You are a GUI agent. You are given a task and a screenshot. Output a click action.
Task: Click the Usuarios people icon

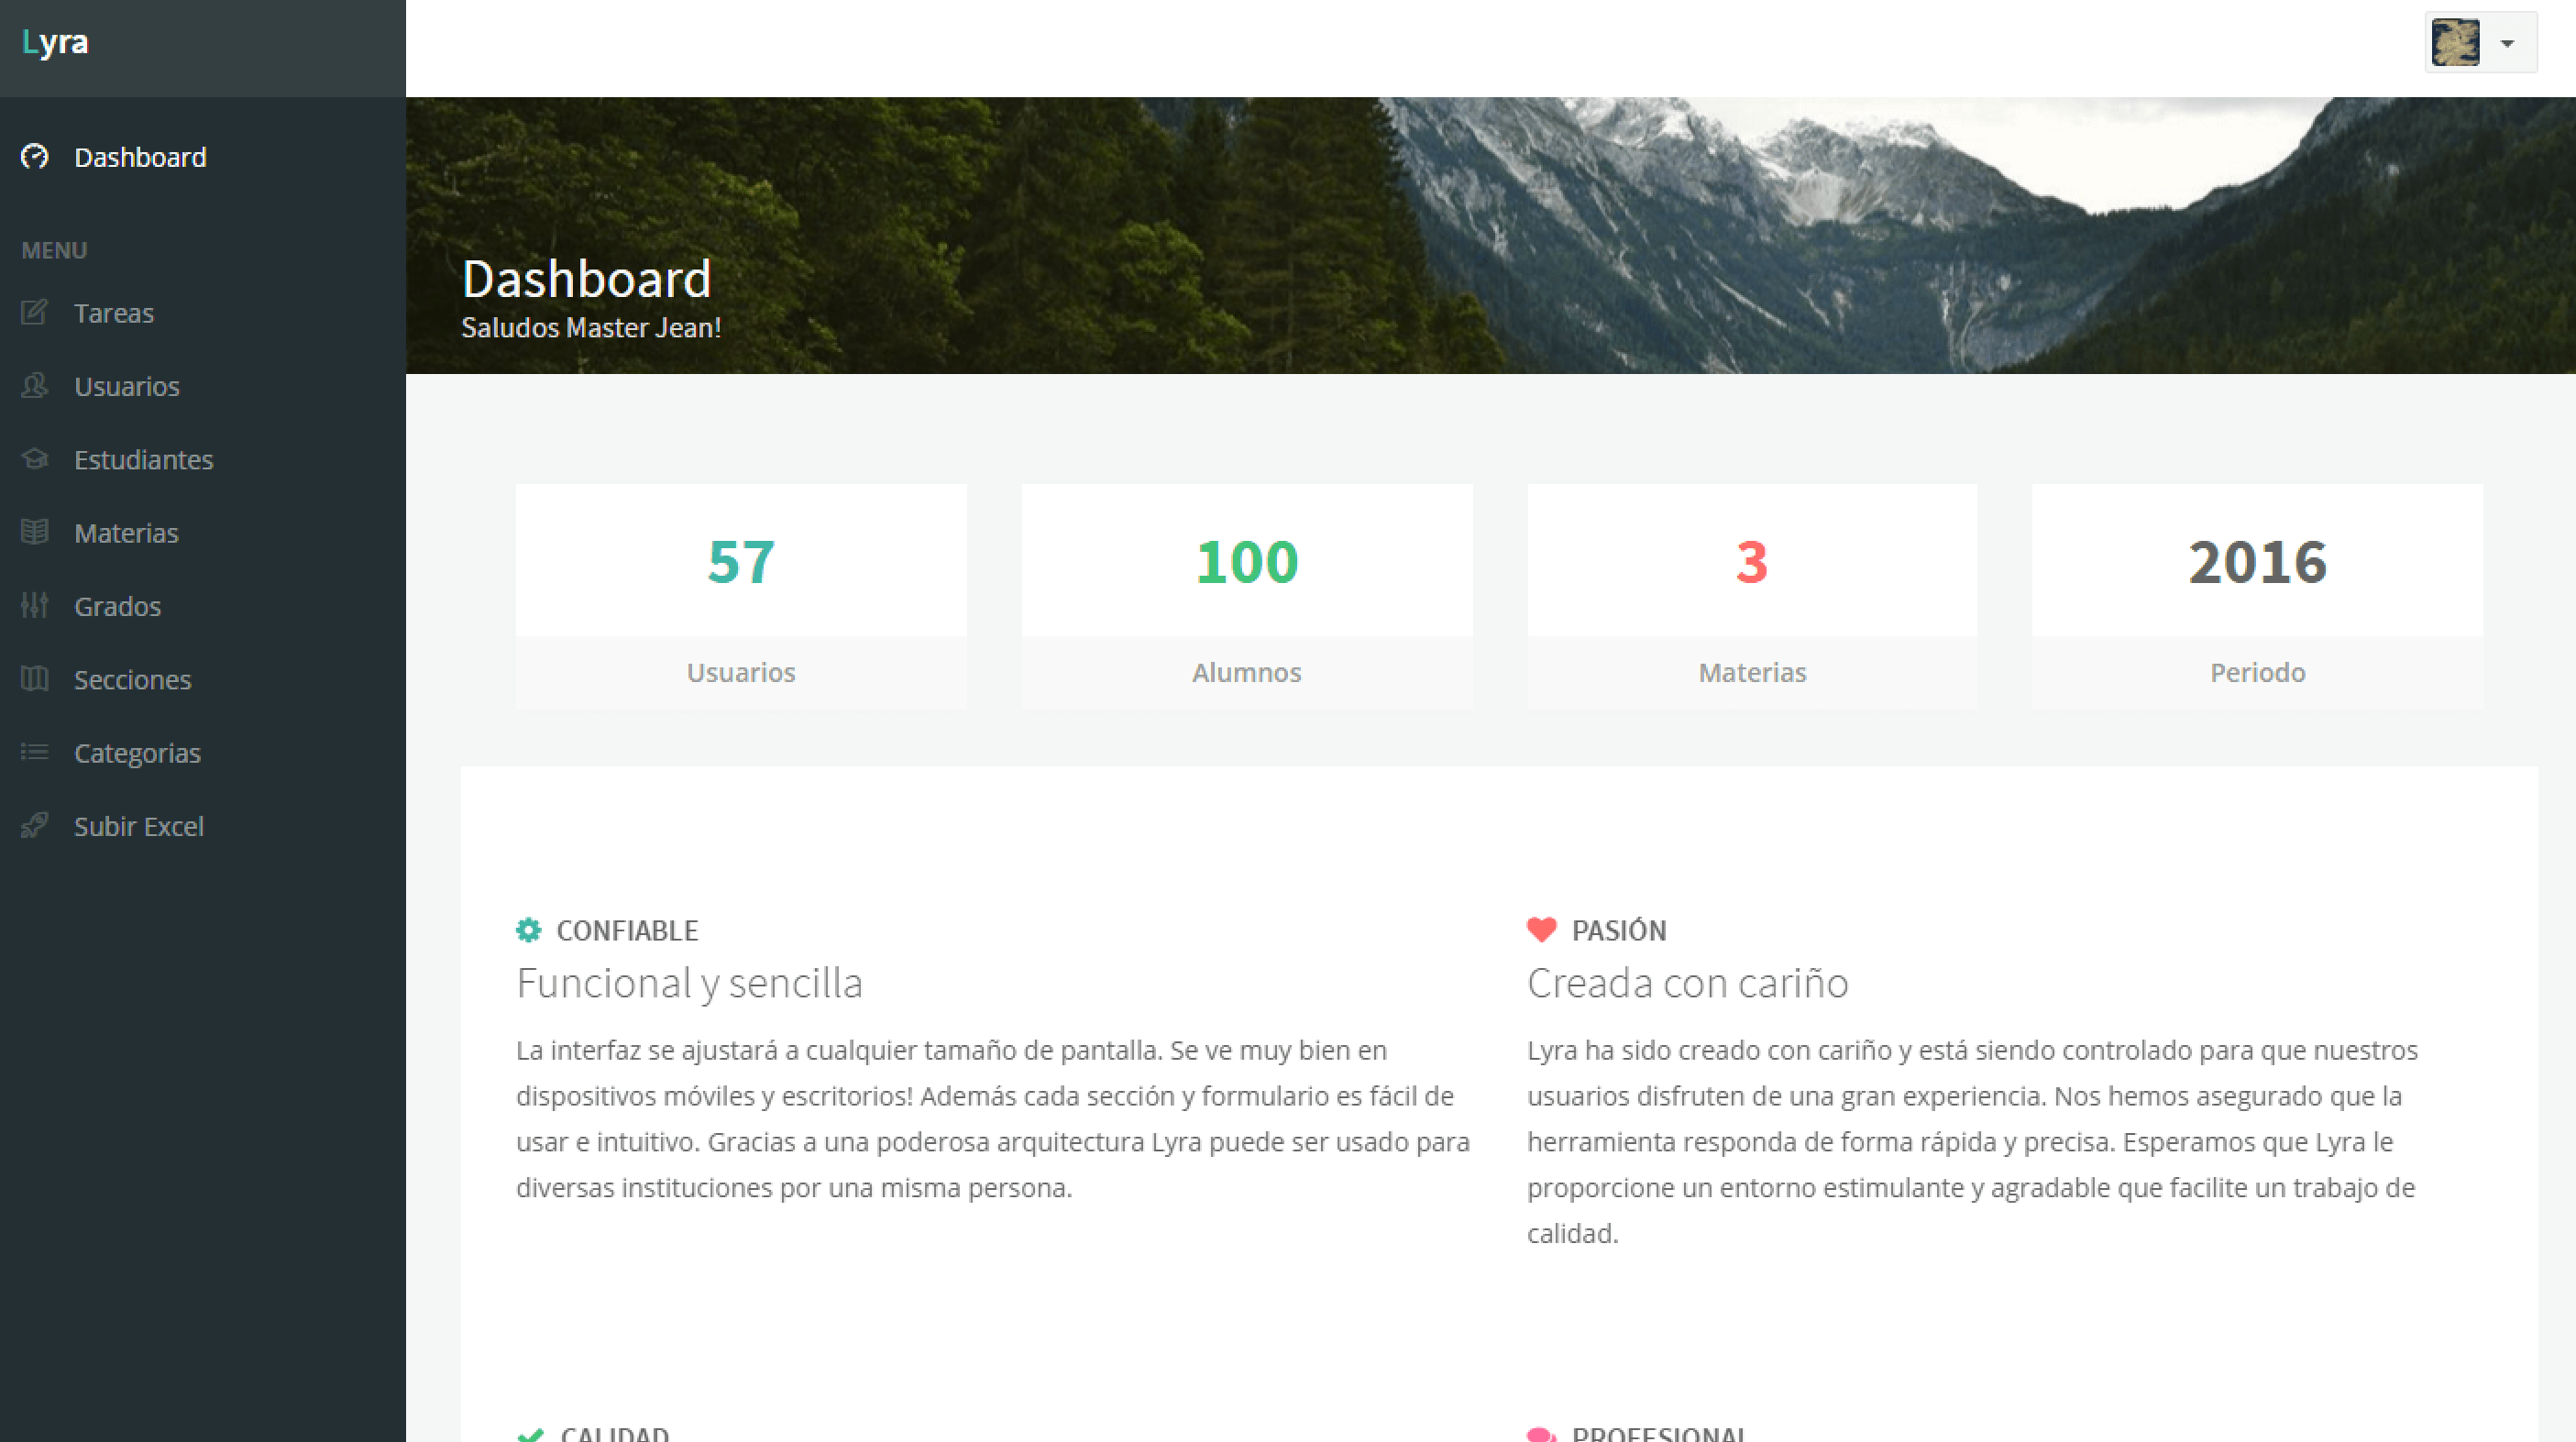tap(35, 386)
